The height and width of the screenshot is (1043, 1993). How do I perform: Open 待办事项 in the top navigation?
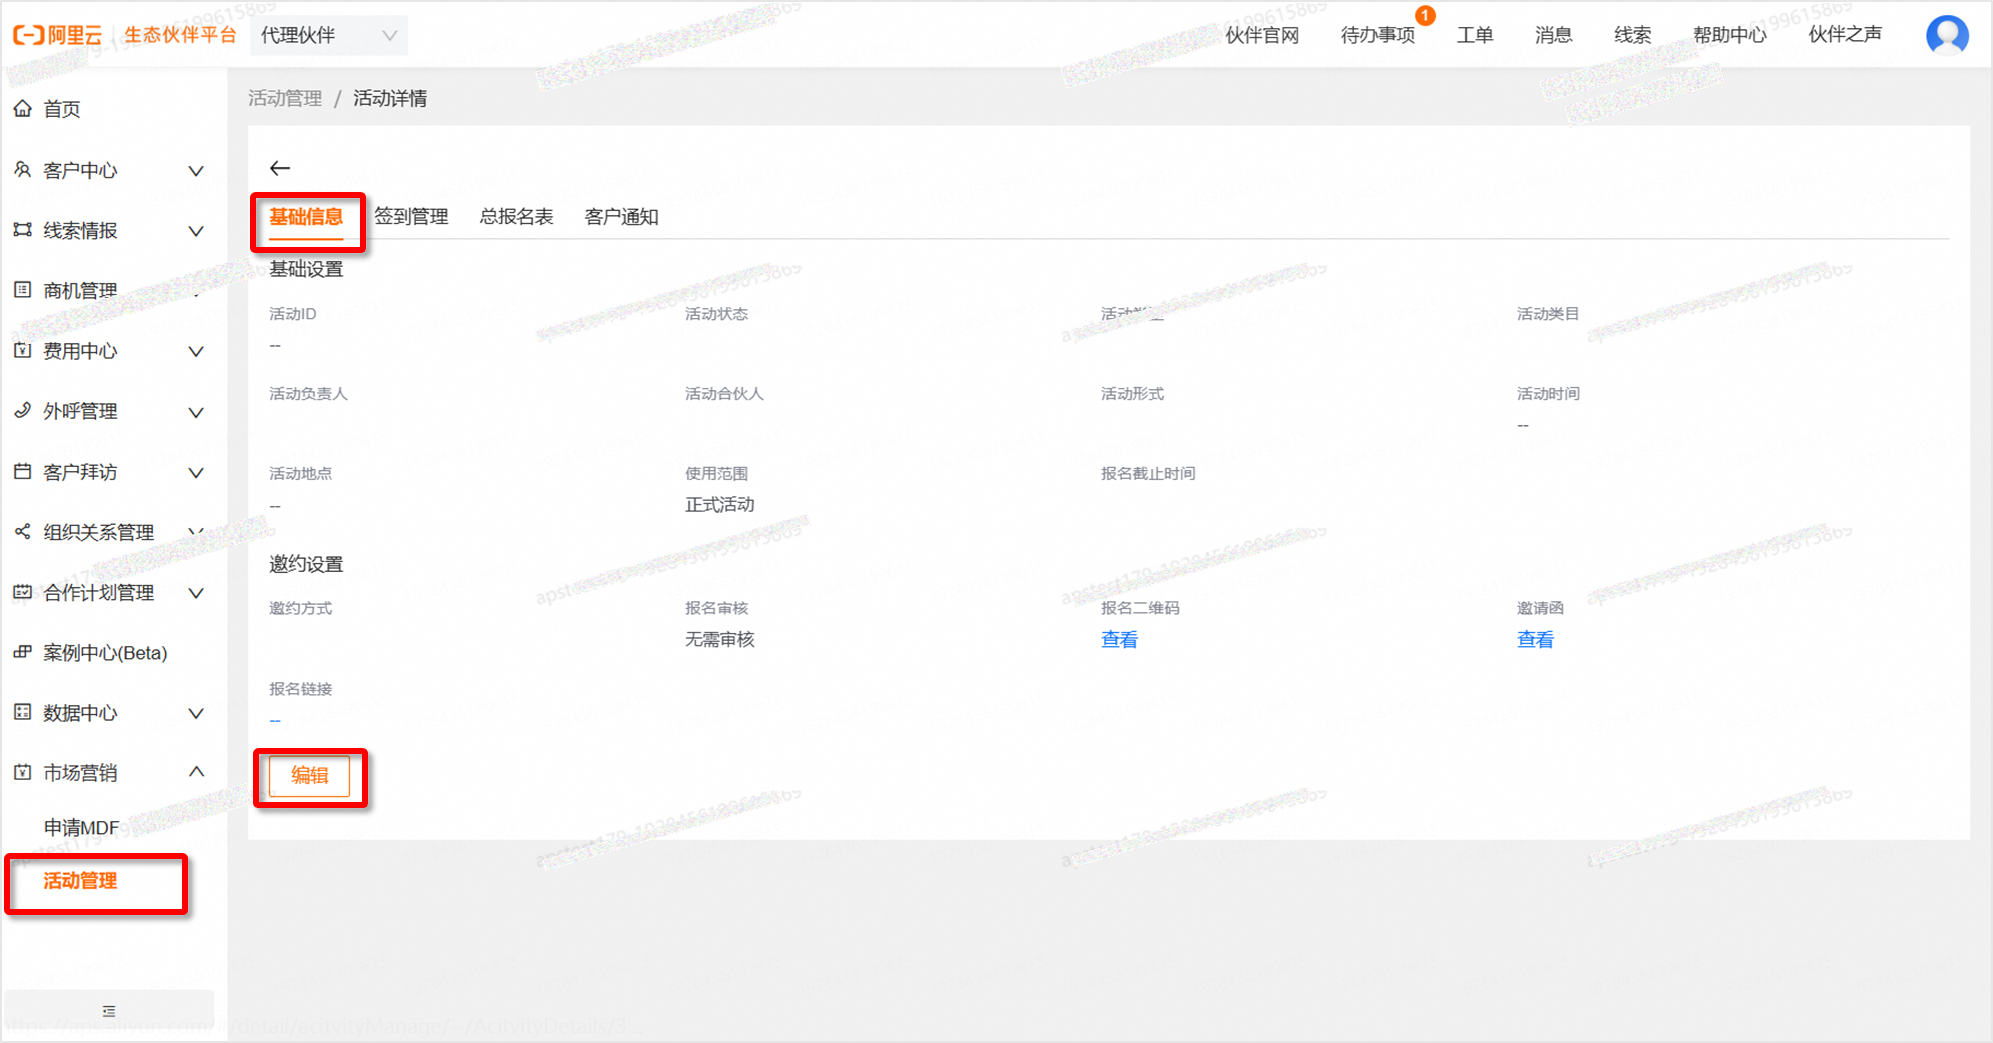tap(1377, 35)
